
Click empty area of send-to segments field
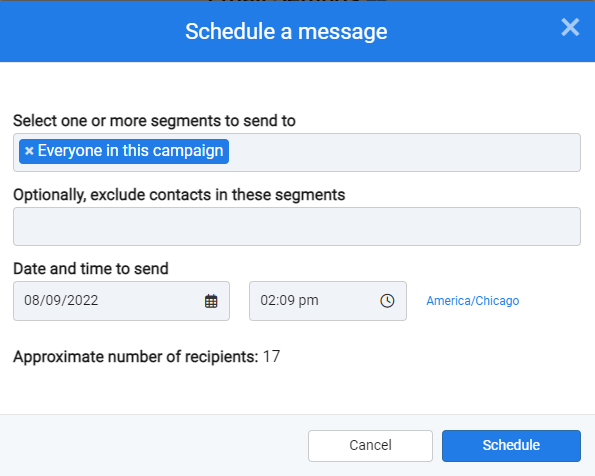pyautogui.click(x=404, y=152)
